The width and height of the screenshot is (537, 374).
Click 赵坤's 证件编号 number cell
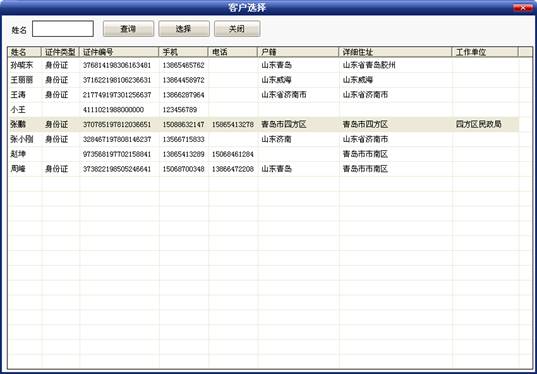(x=117, y=154)
